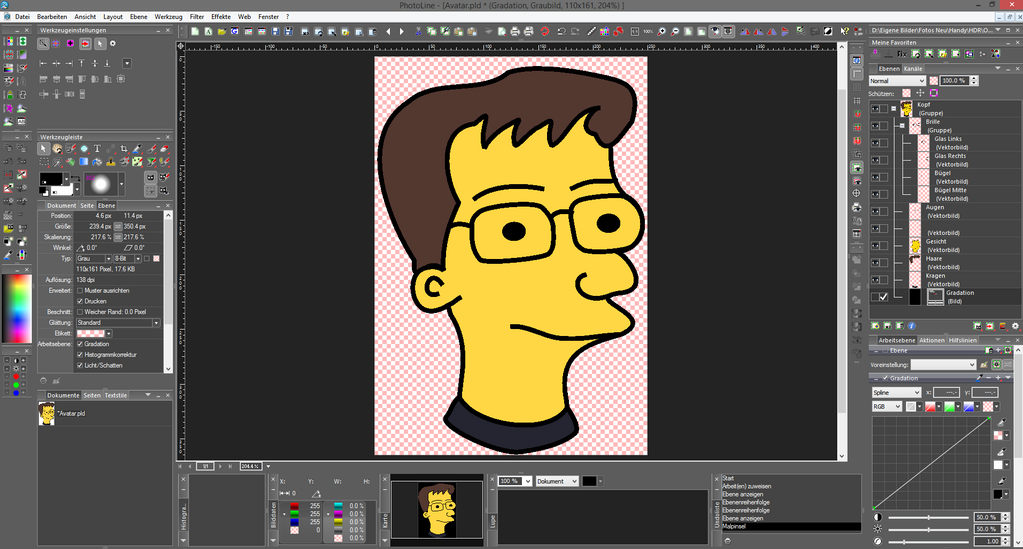Click the new document icon in toolbar

(x=195, y=31)
